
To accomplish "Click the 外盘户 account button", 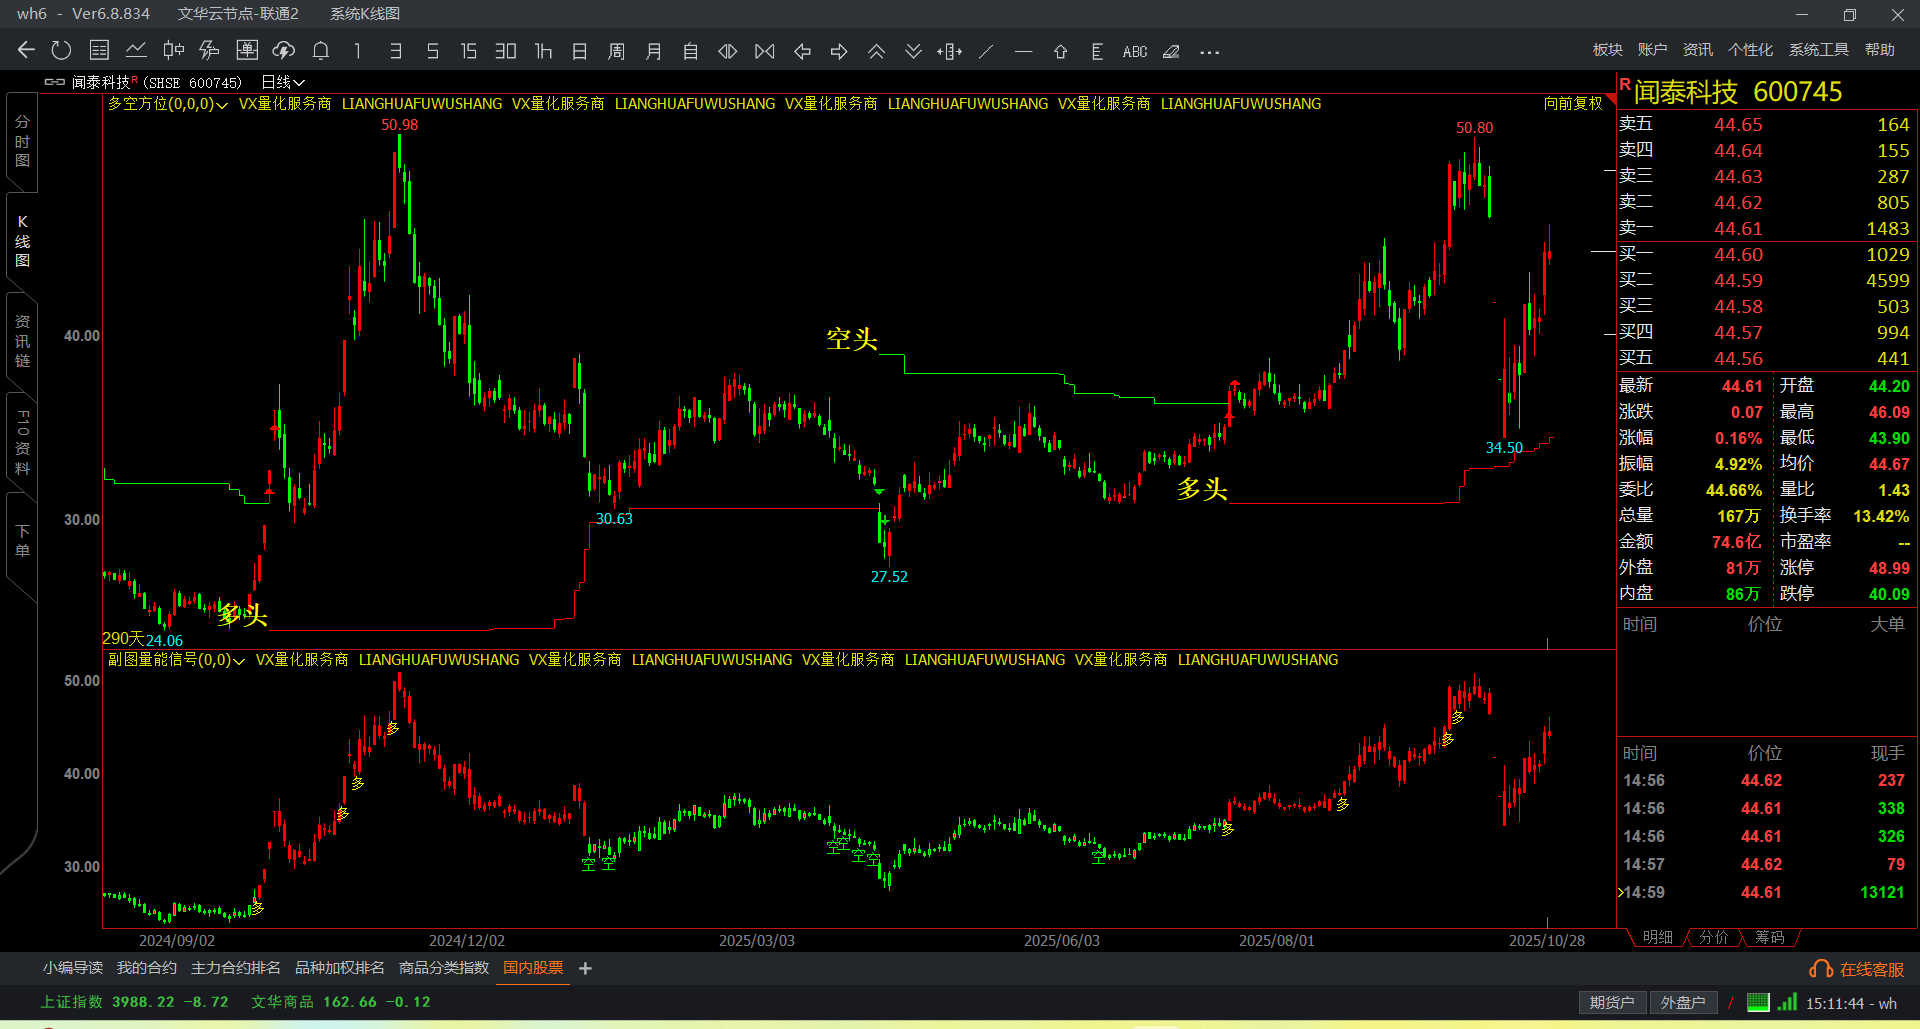I will point(1682,1002).
